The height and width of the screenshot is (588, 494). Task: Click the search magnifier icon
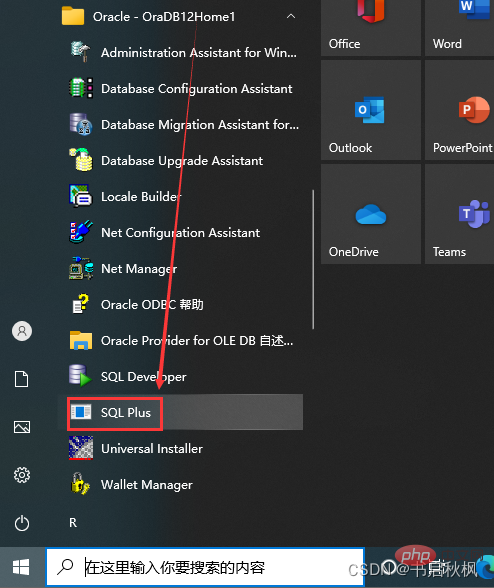[x=65, y=567]
